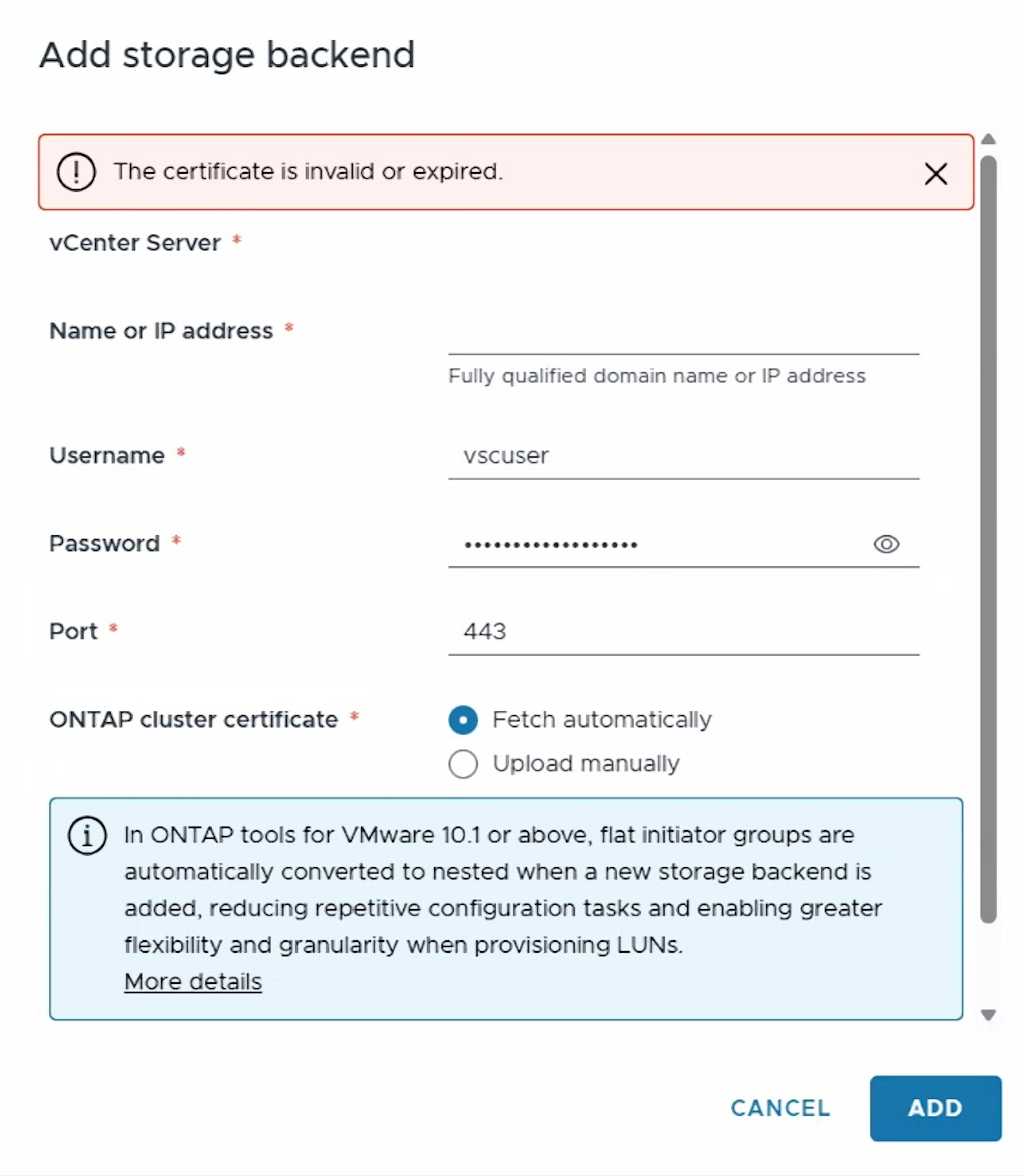Click the ONTAP cluster certificate label
The image size is (1024, 1176).
tap(194, 719)
